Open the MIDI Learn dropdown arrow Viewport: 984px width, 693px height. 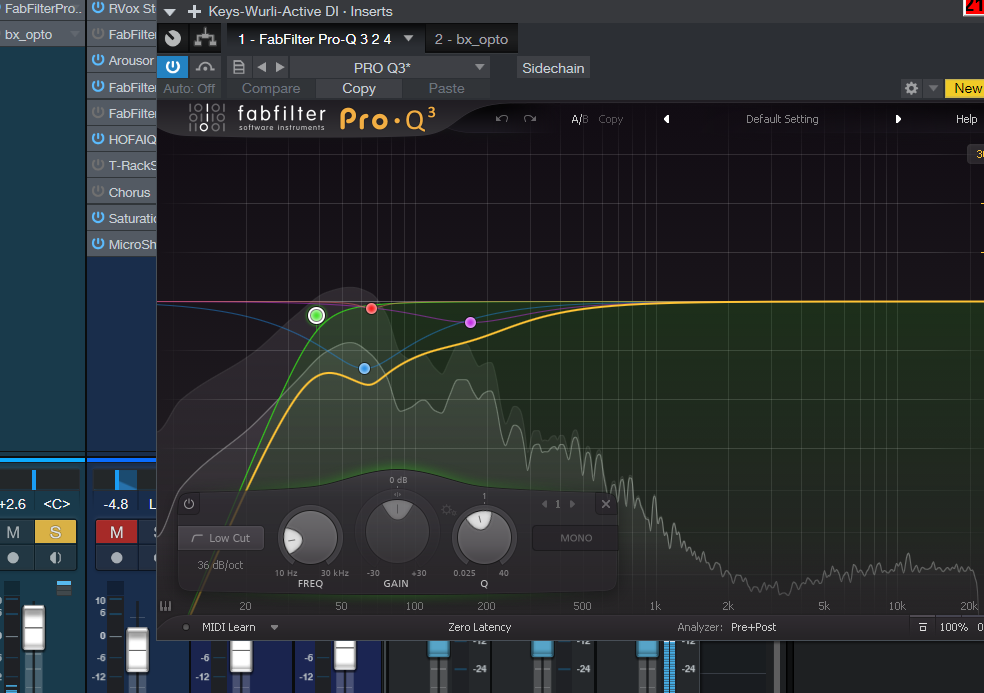coord(274,627)
